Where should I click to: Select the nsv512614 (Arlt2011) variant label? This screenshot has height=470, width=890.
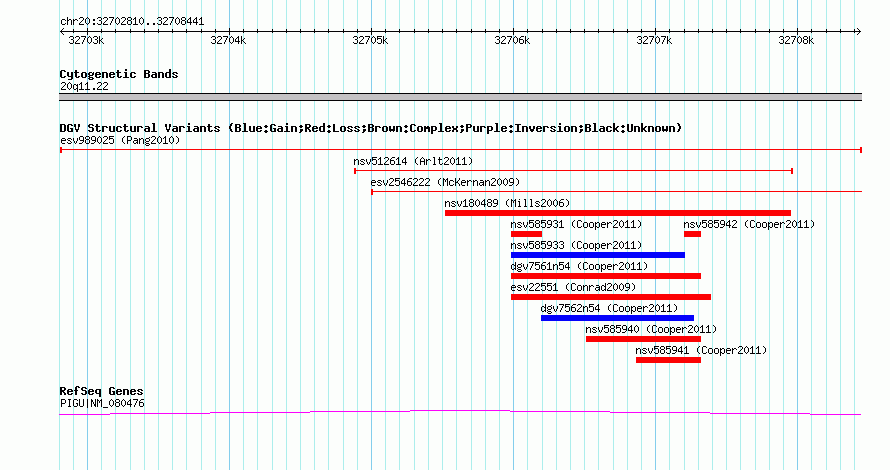click(413, 161)
